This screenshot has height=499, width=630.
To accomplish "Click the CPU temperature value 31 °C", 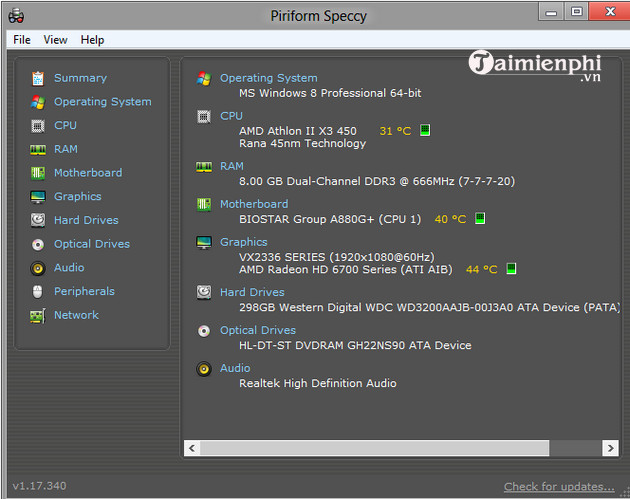I will point(395,131).
